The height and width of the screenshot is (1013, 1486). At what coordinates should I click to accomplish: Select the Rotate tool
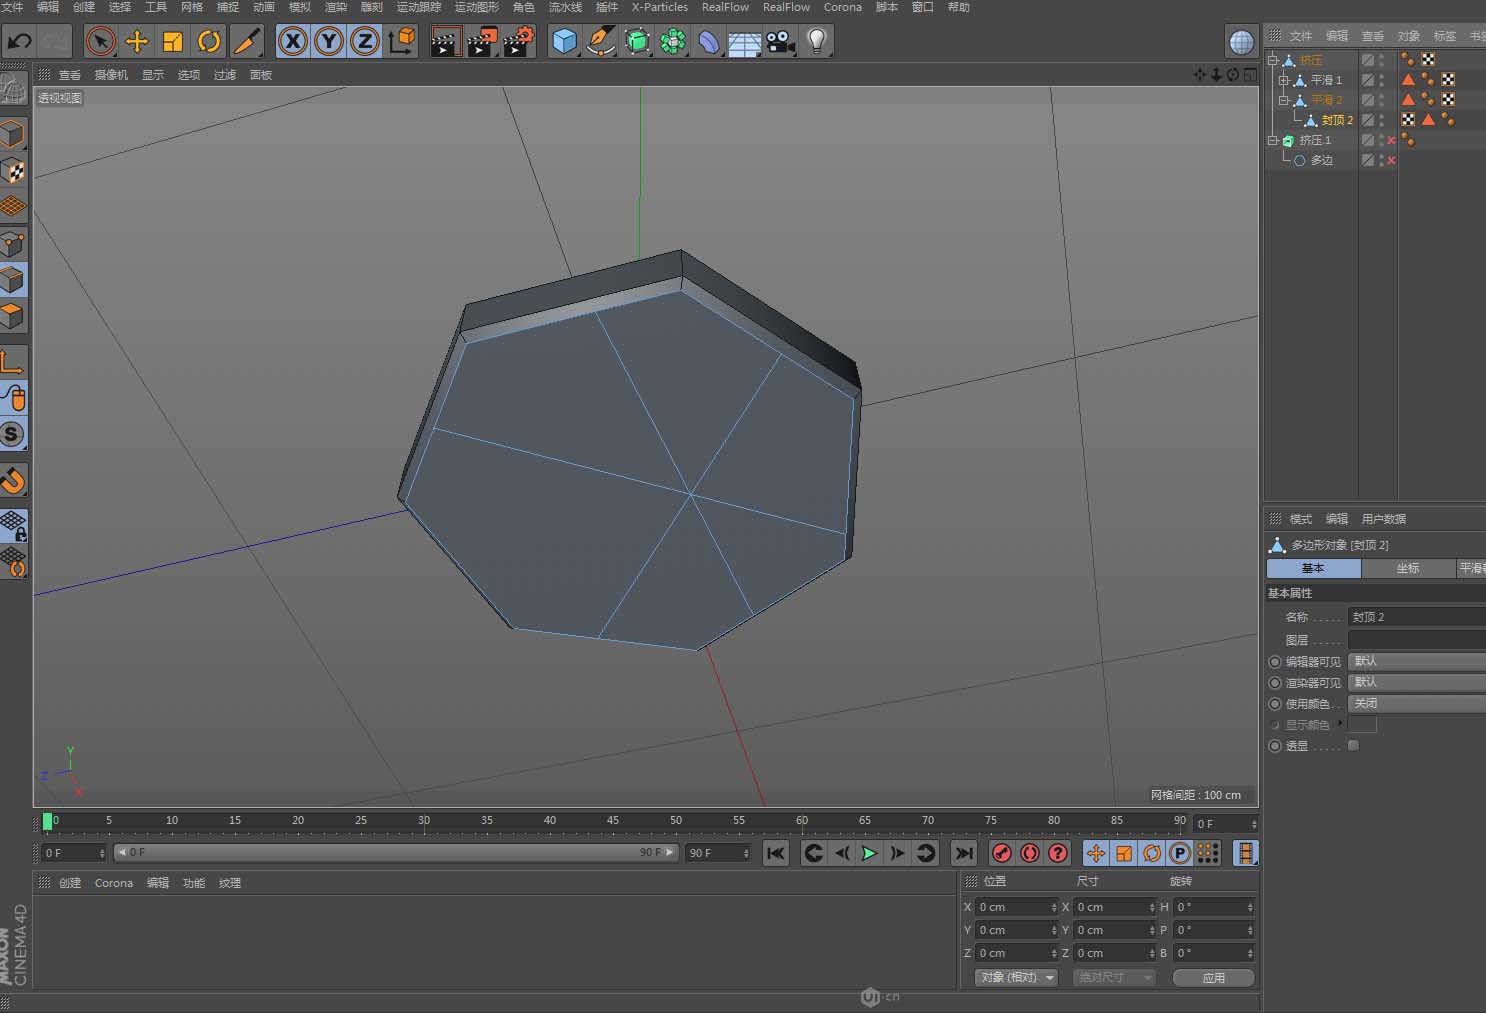(208, 41)
